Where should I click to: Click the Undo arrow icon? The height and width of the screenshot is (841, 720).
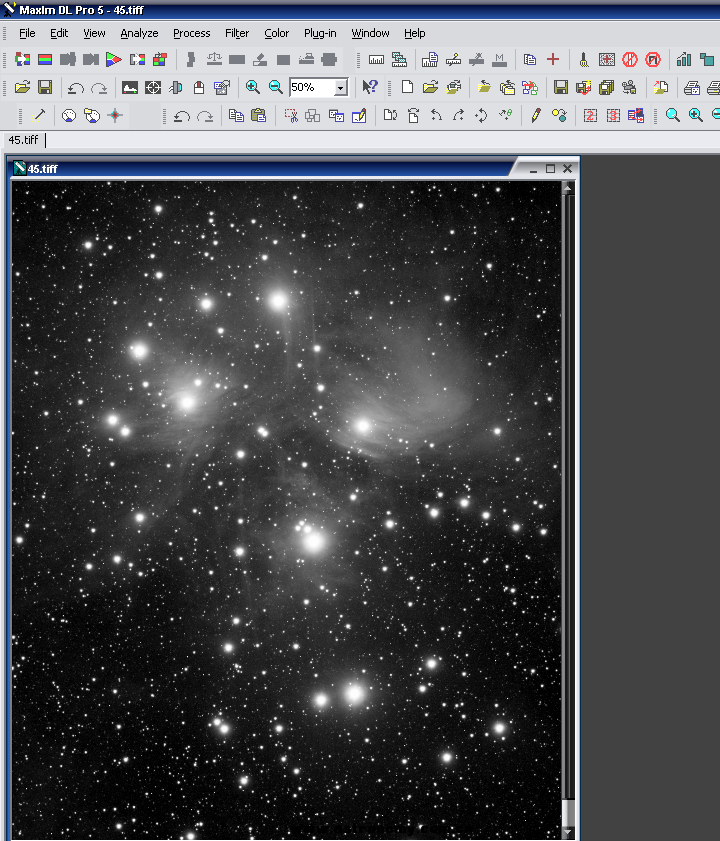point(75,88)
